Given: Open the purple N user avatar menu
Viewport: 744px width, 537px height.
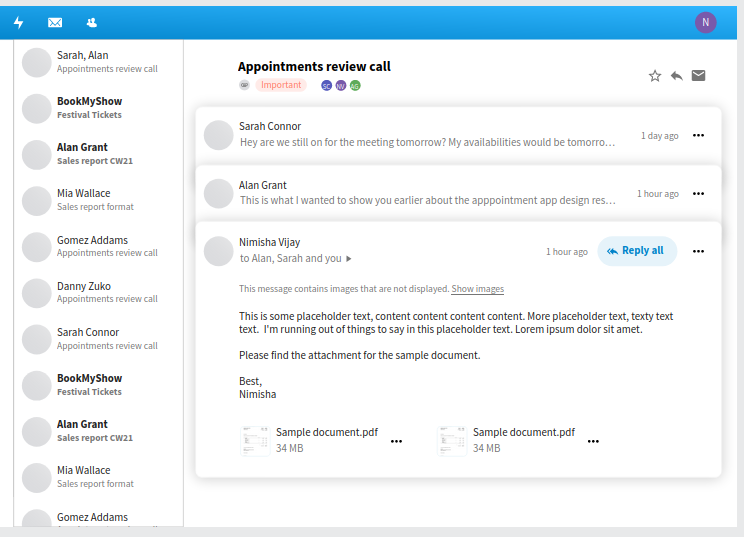Looking at the screenshot, I should (706, 22).
